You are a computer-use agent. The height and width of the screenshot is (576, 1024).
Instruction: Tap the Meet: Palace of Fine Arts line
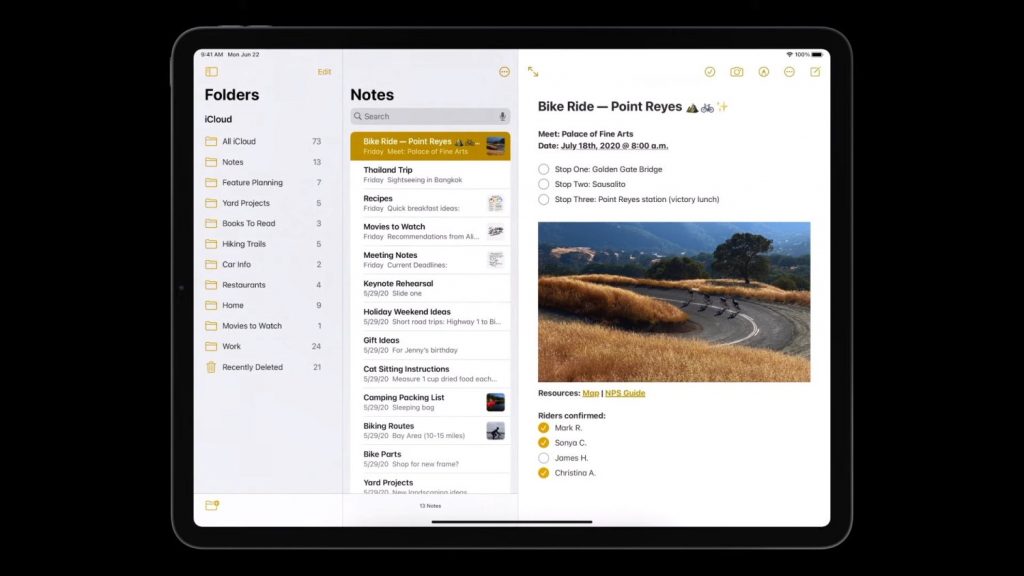coord(586,134)
